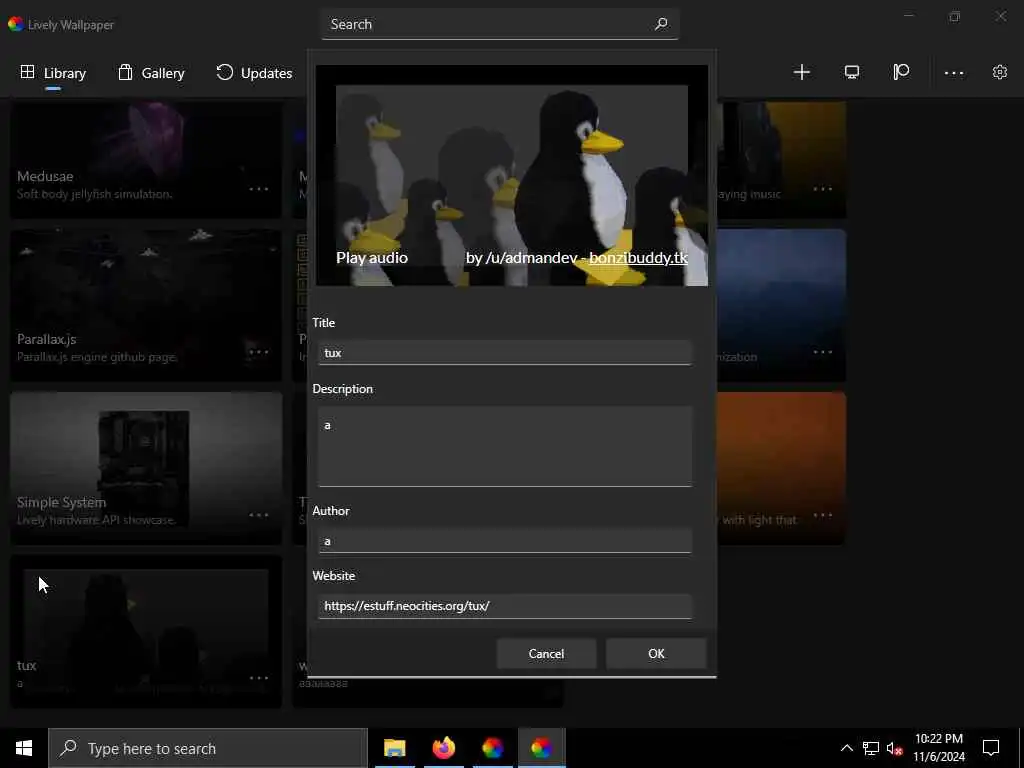Open the bonzibuddy.tk link
Viewport: 1024px width, 768px height.
coord(638,258)
